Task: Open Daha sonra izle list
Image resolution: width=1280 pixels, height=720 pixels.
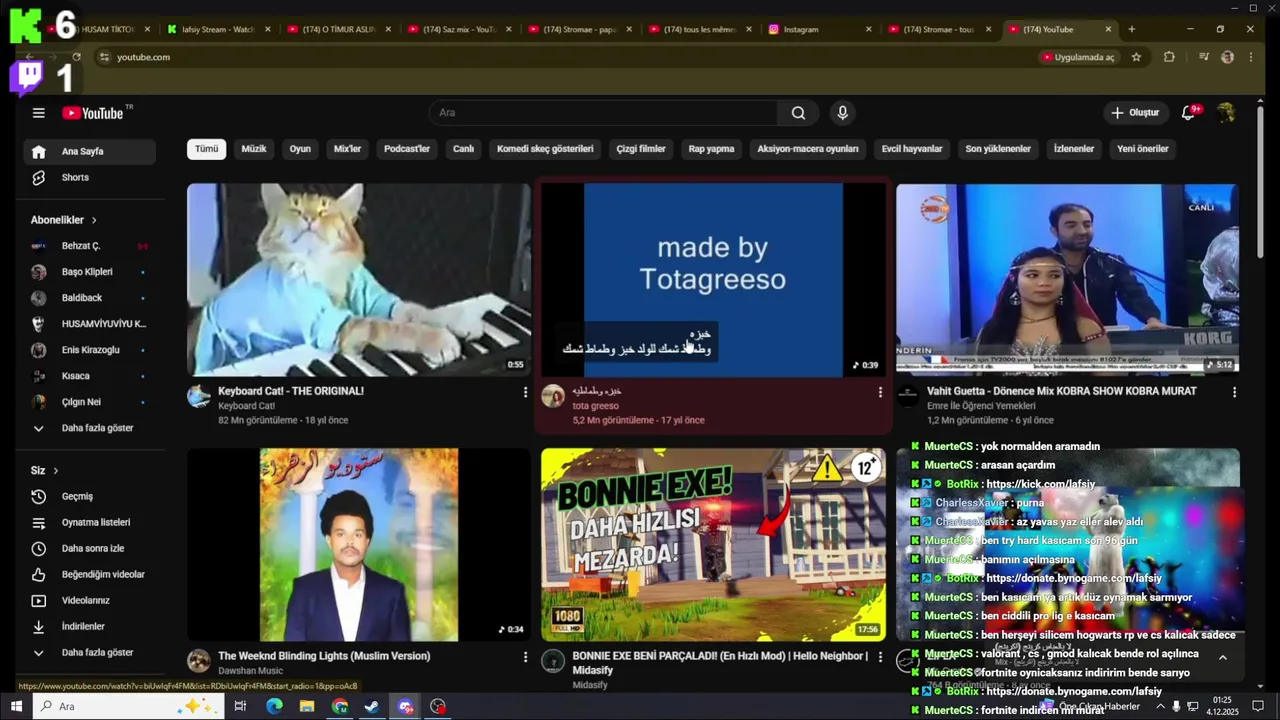Action: pos(90,548)
